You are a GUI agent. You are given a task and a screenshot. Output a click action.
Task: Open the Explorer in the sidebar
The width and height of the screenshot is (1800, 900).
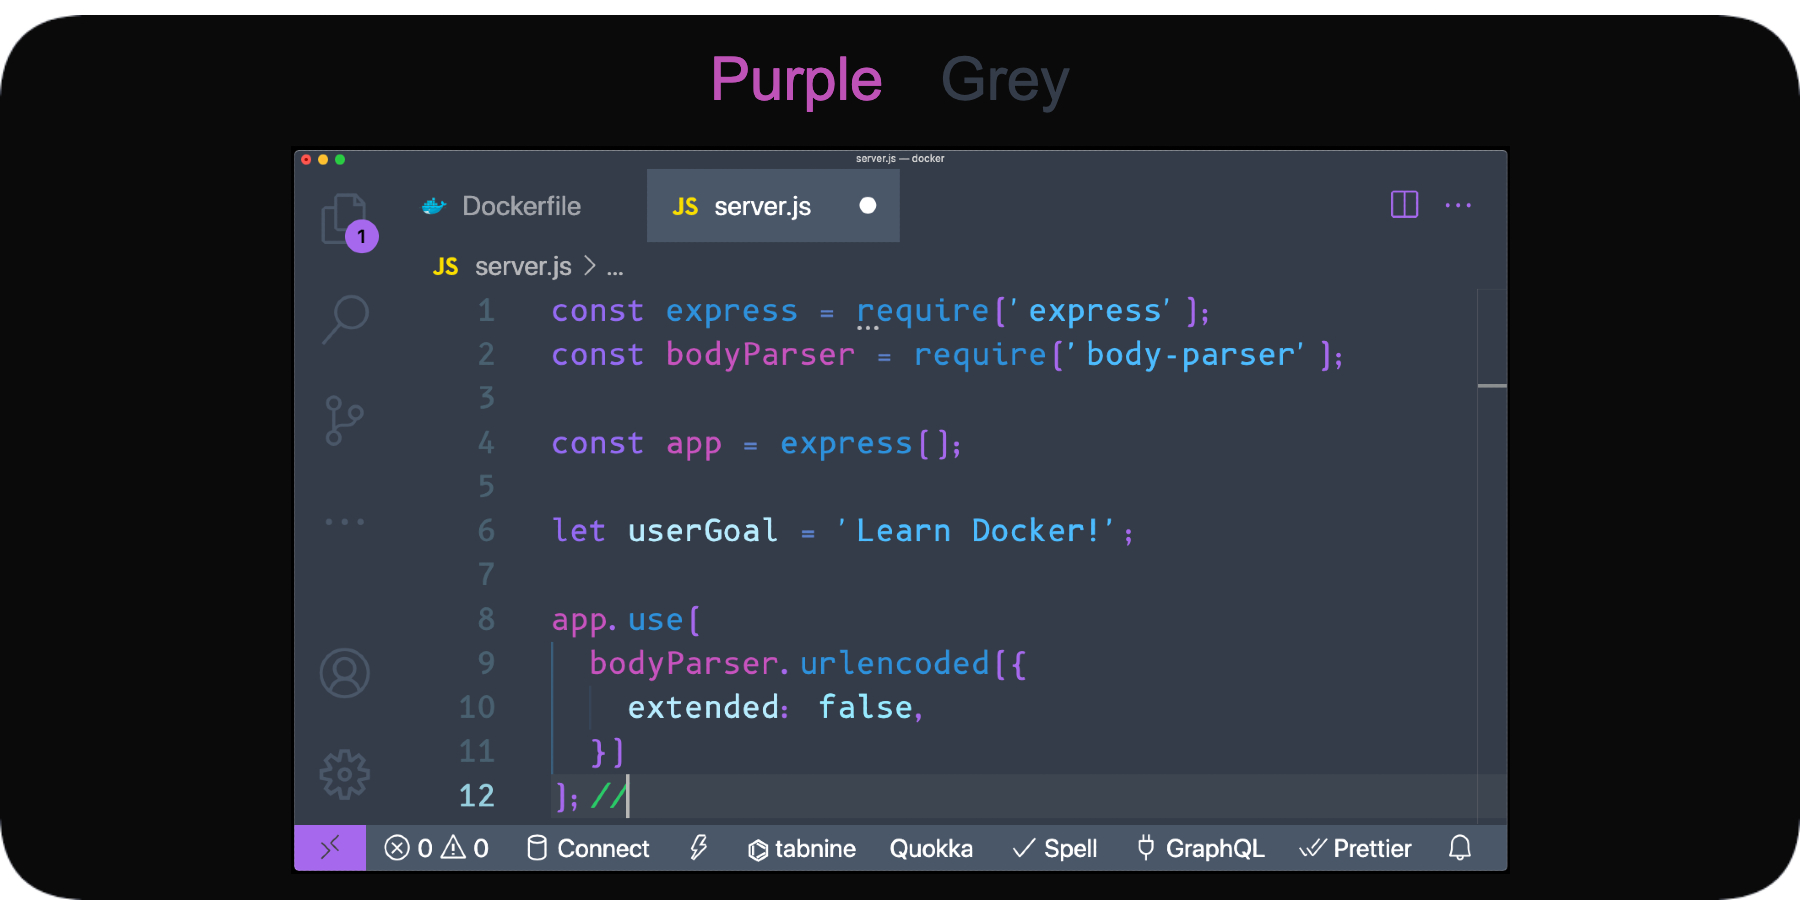click(344, 218)
